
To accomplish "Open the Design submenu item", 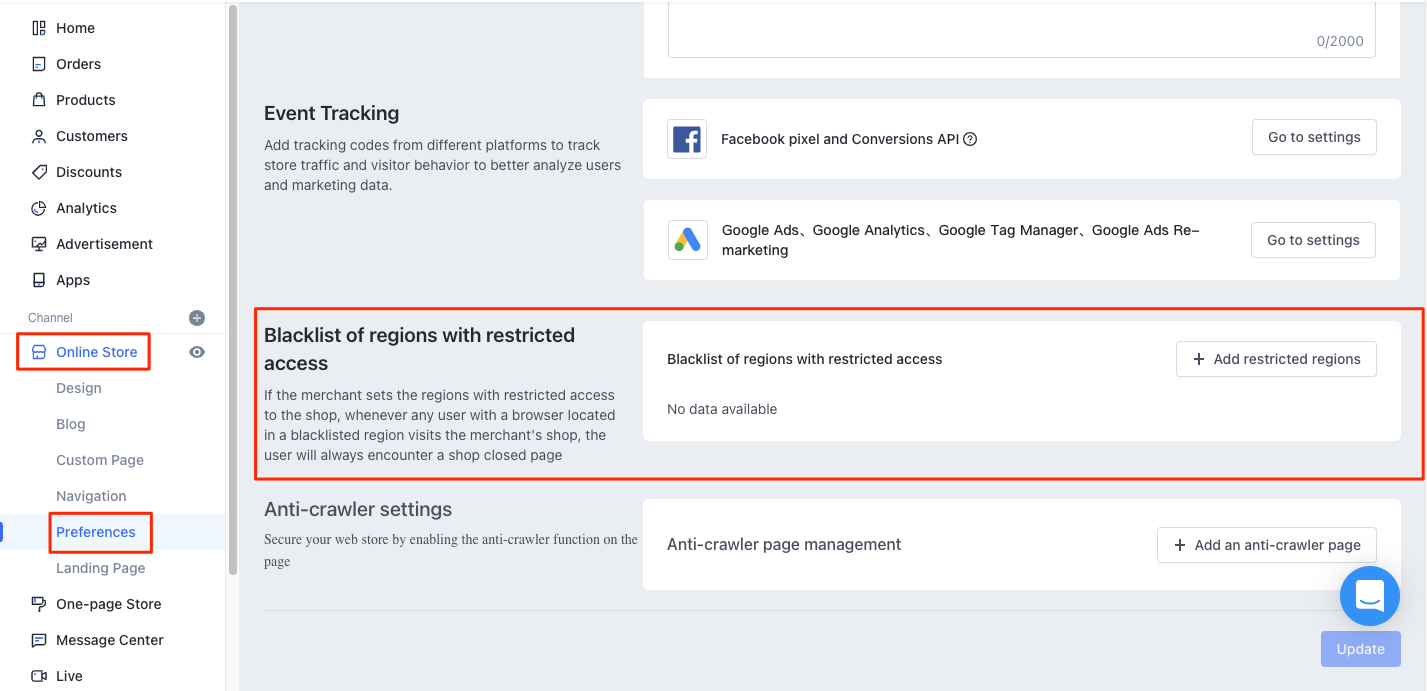I will point(79,388).
